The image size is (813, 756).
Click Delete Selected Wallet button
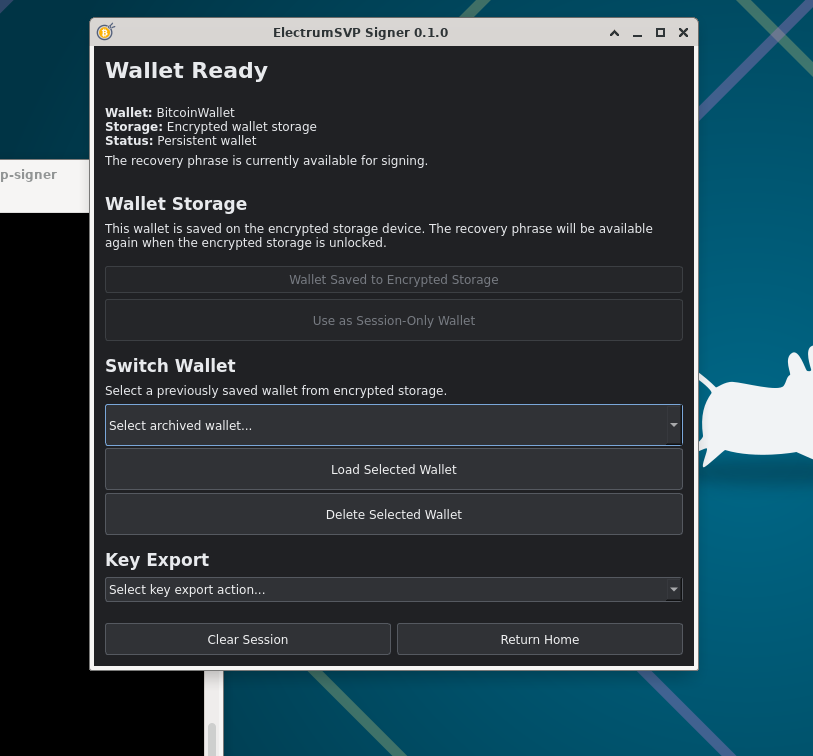394,514
